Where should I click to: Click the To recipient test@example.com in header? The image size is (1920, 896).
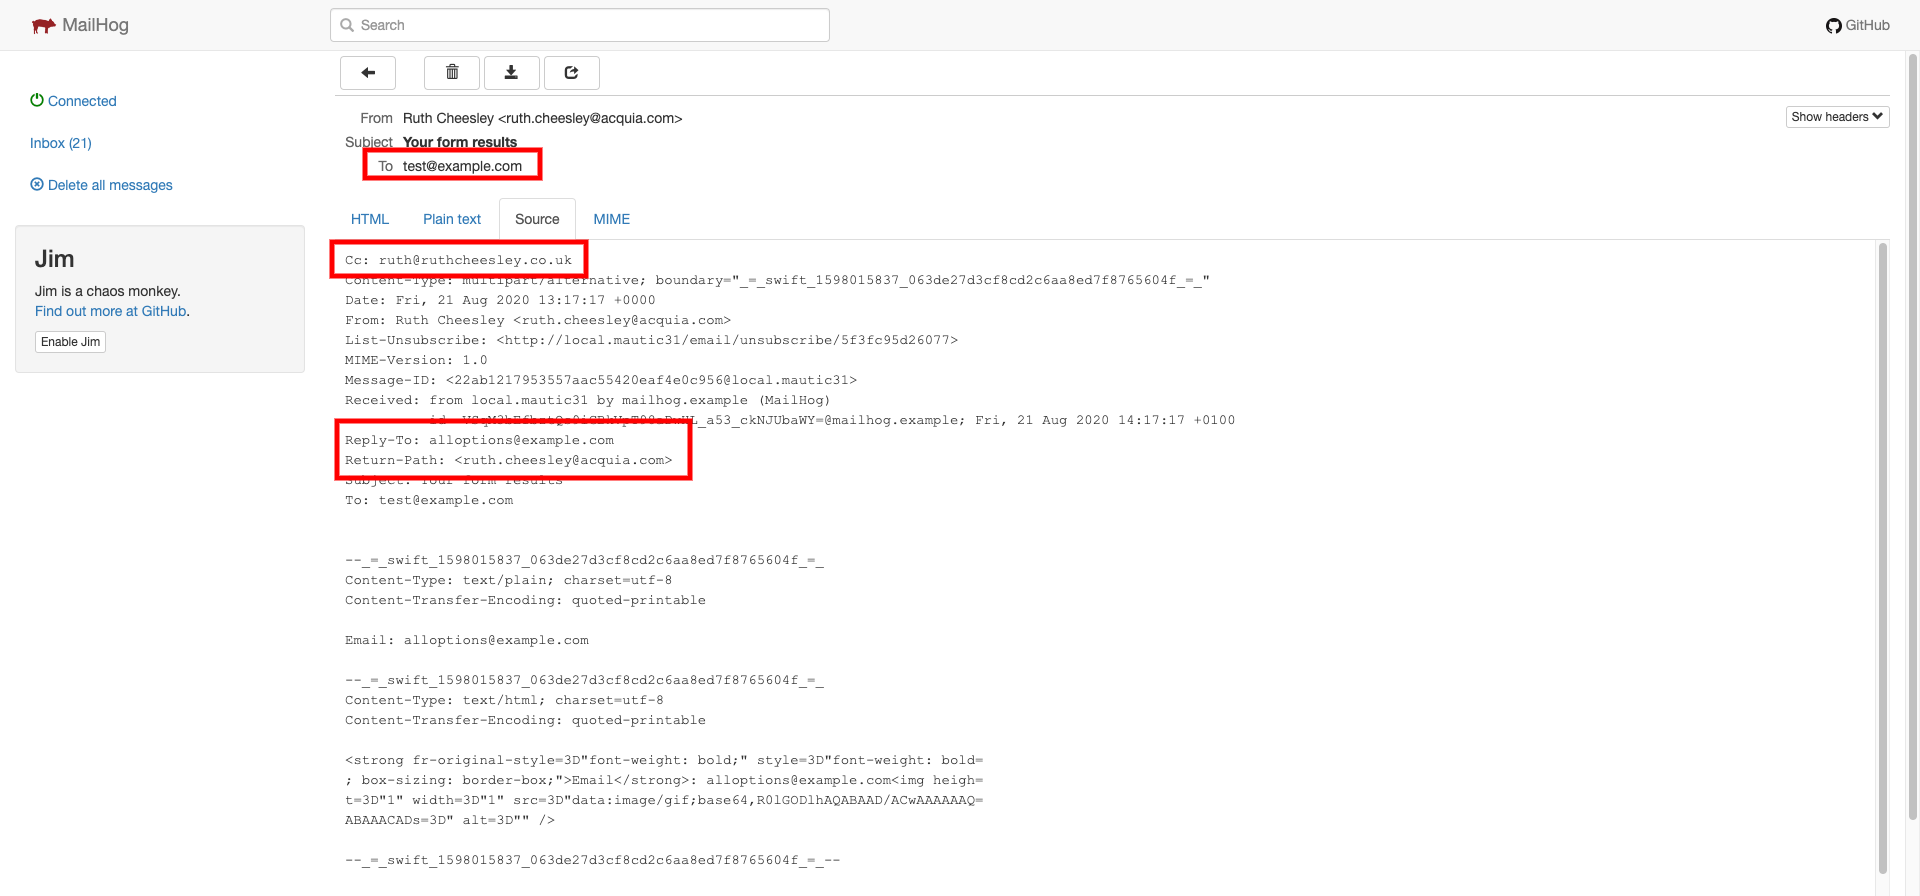(462, 166)
